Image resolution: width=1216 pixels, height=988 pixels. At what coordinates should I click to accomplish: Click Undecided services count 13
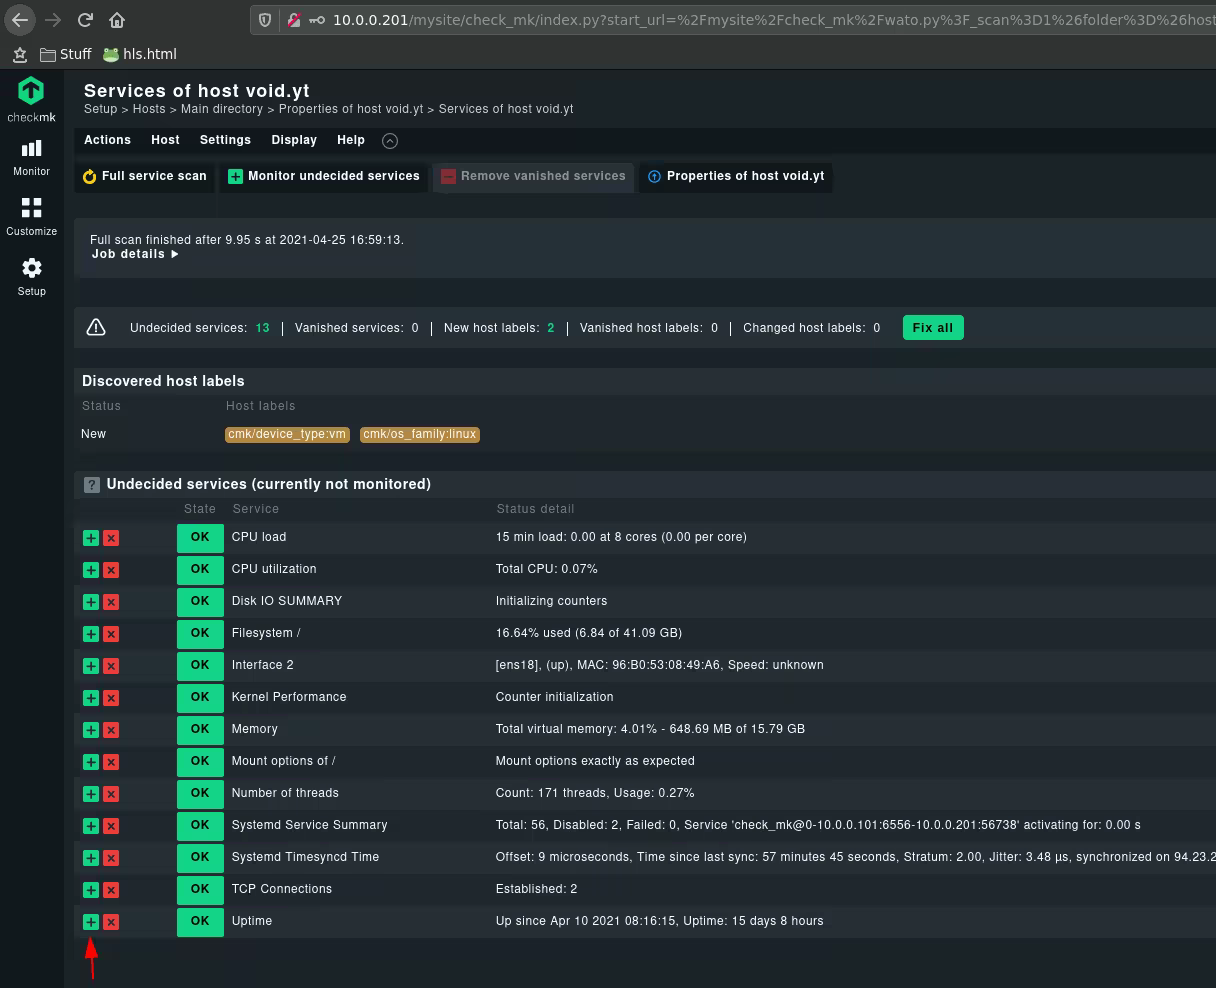tap(262, 328)
